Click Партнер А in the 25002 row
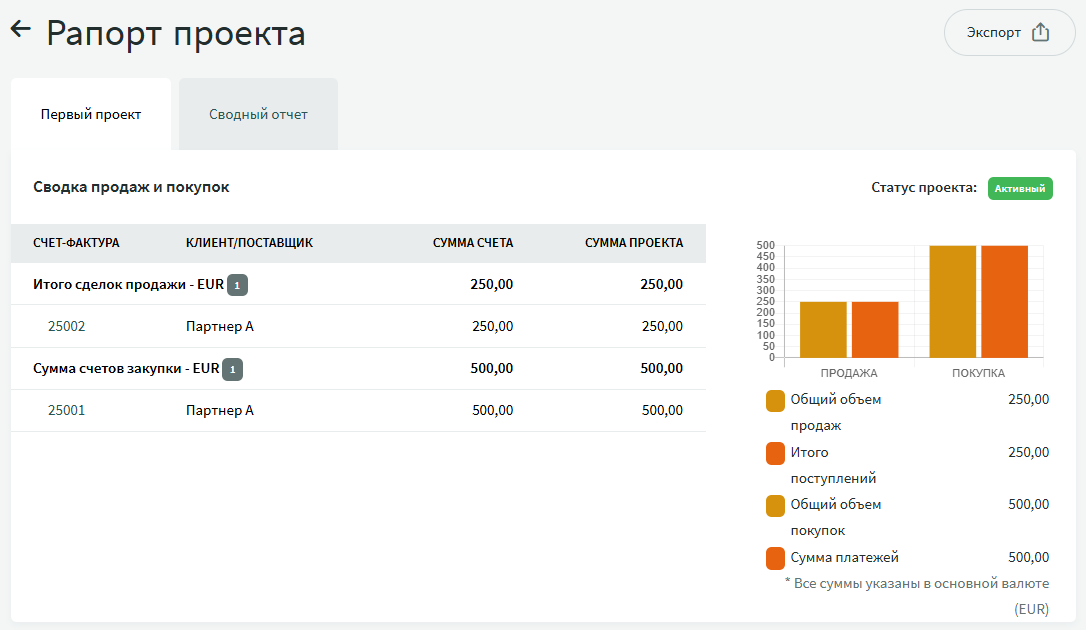1086x630 pixels. (220, 326)
